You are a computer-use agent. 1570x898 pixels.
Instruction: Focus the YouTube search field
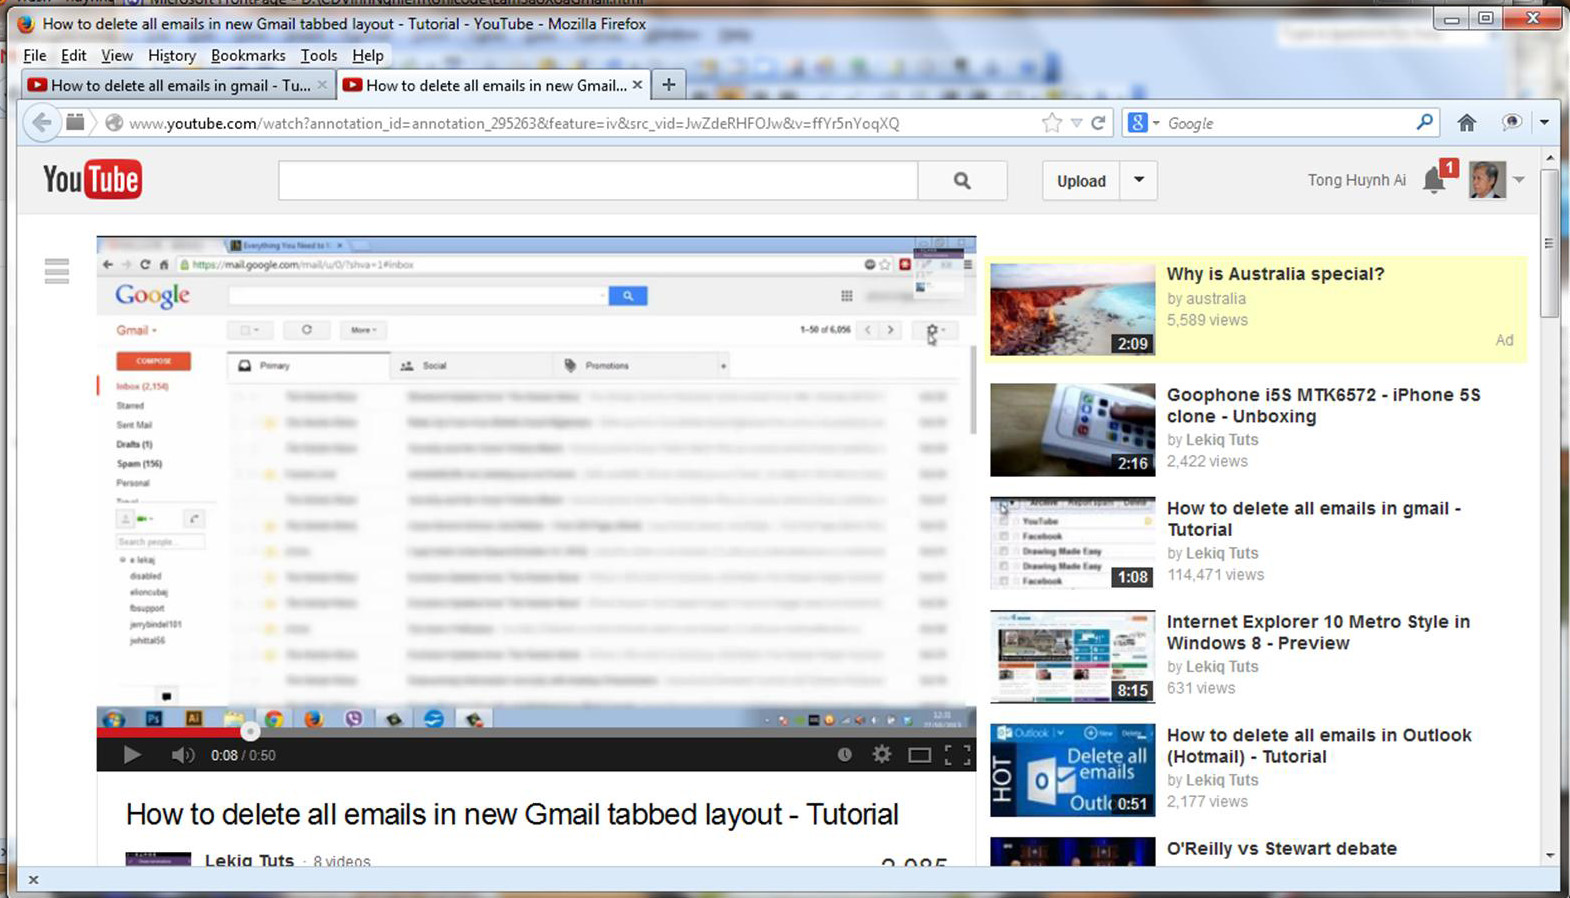point(598,181)
